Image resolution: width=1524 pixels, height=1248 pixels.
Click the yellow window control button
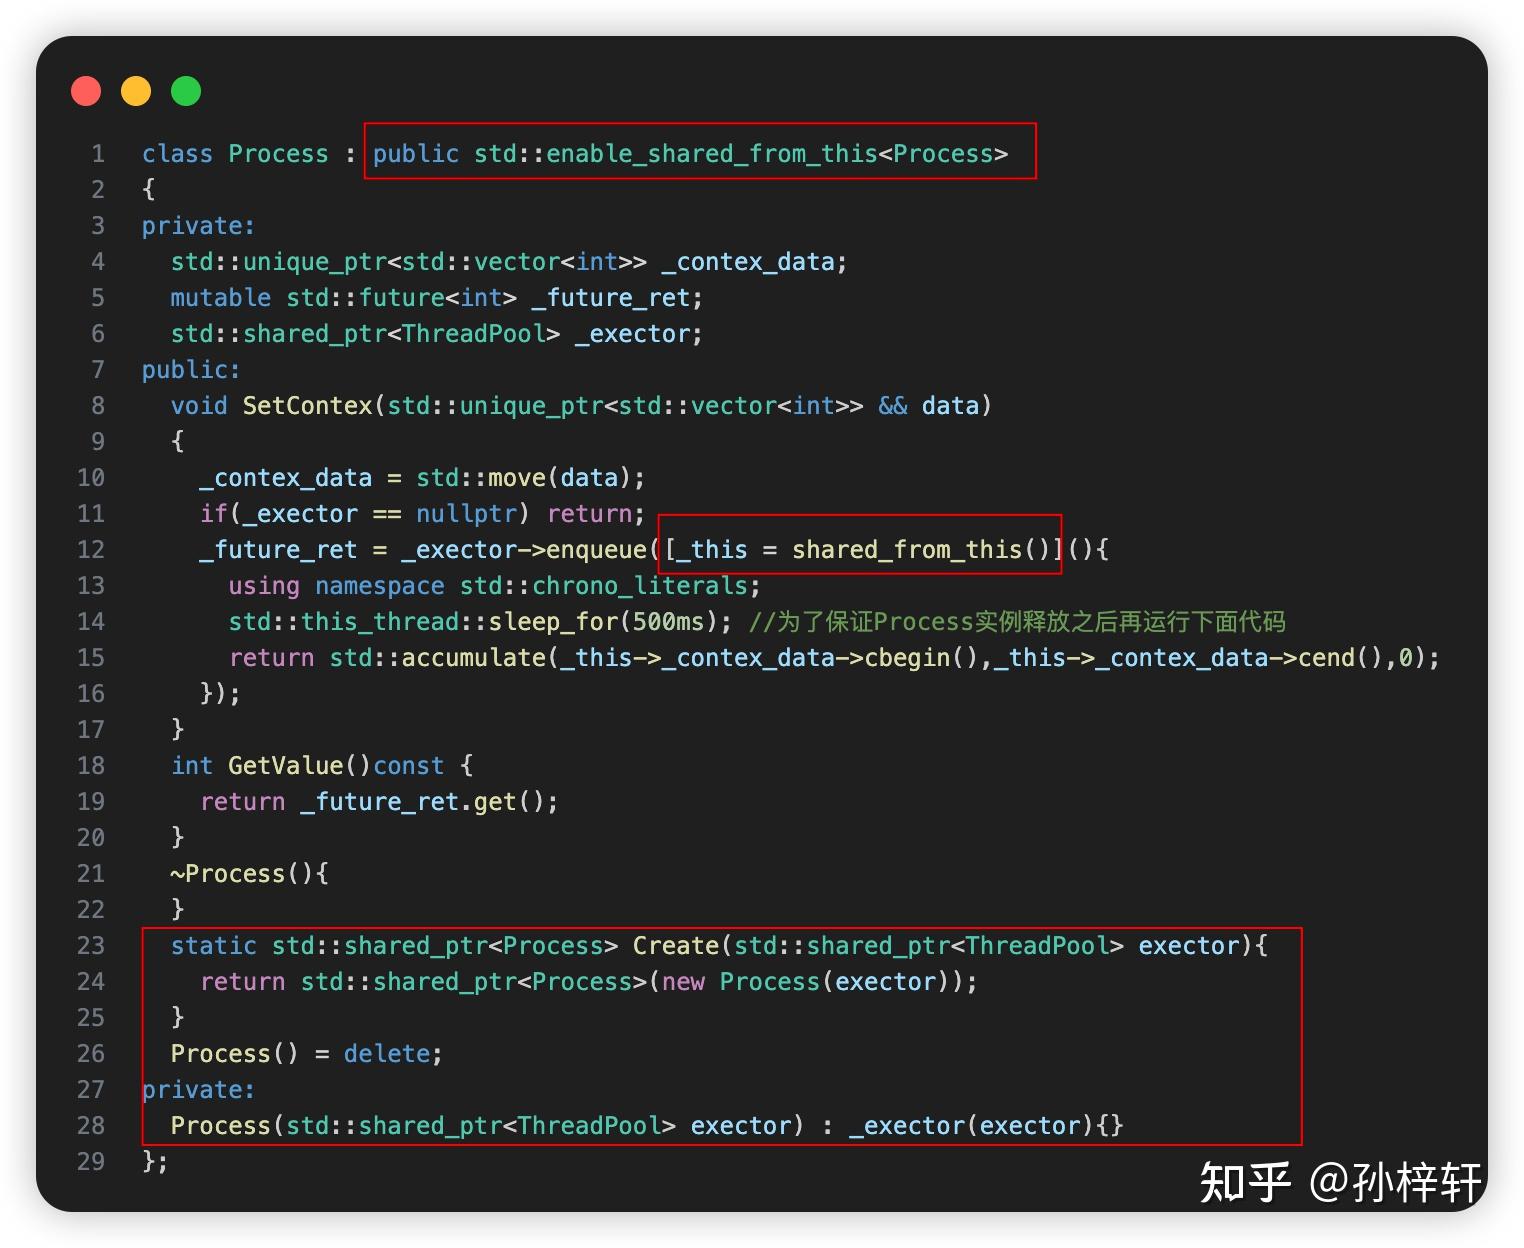pos(136,90)
